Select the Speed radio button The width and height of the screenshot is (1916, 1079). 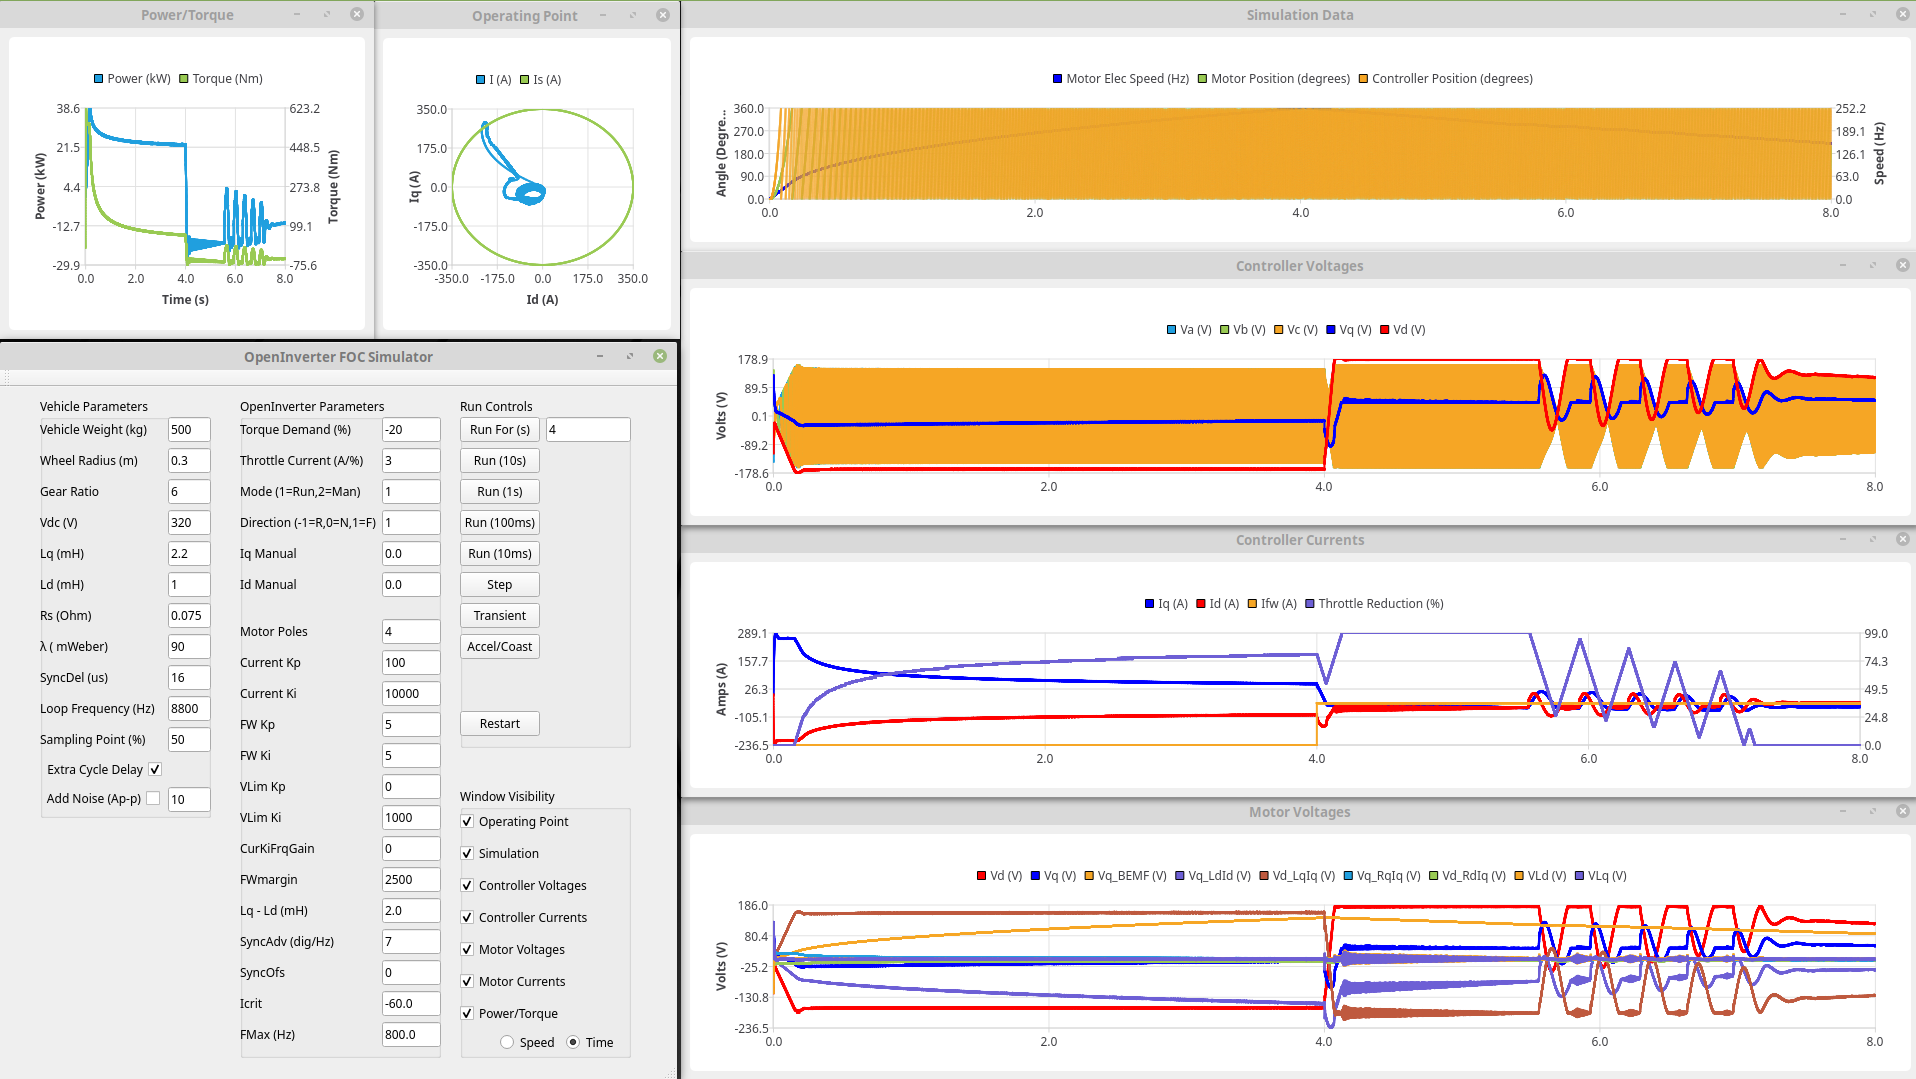click(x=507, y=1042)
